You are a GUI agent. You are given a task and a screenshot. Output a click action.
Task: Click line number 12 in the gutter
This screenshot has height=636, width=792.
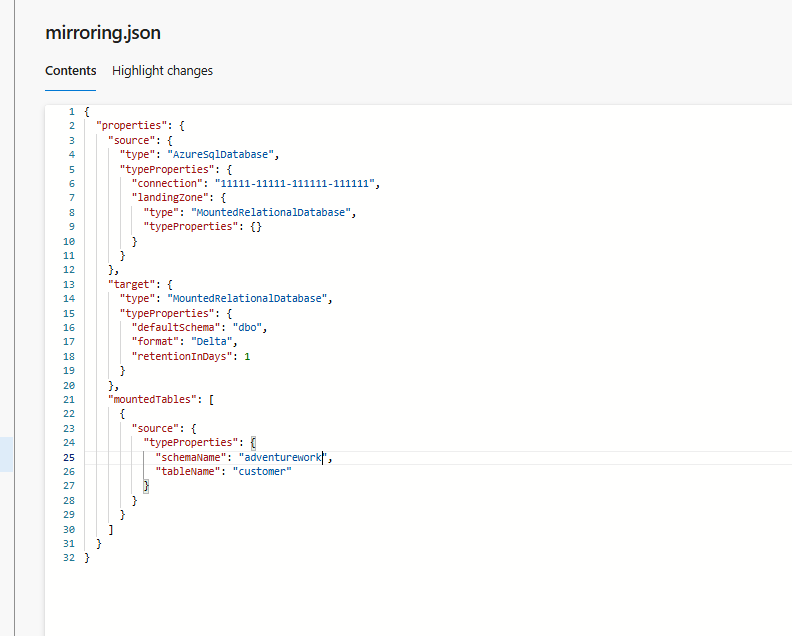click(x=69, y=270)
